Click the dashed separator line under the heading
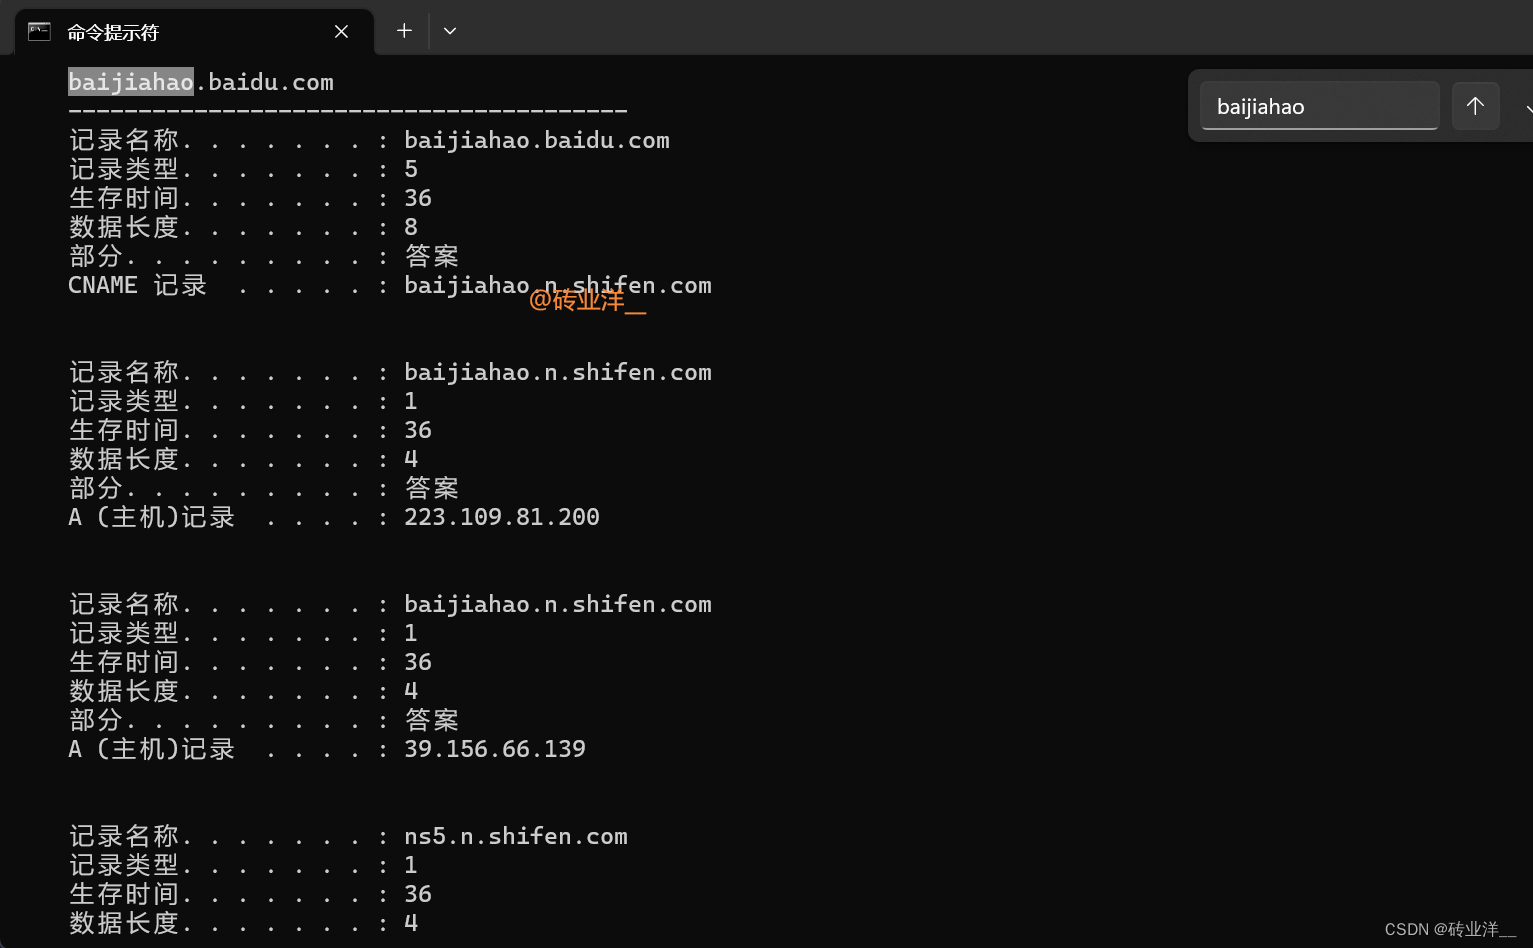This screenshot has height=948, width=1533. (347, 111)
